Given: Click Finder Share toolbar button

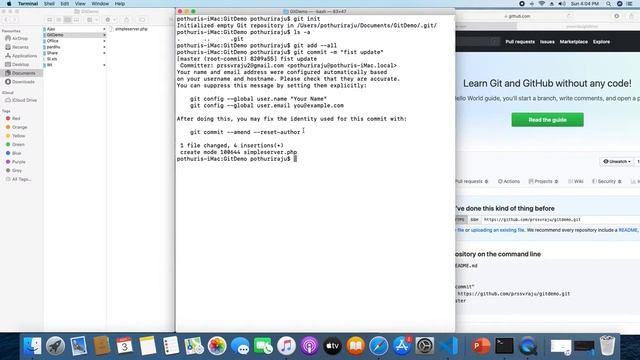Looking at the screenshot, I should (126, 20).
